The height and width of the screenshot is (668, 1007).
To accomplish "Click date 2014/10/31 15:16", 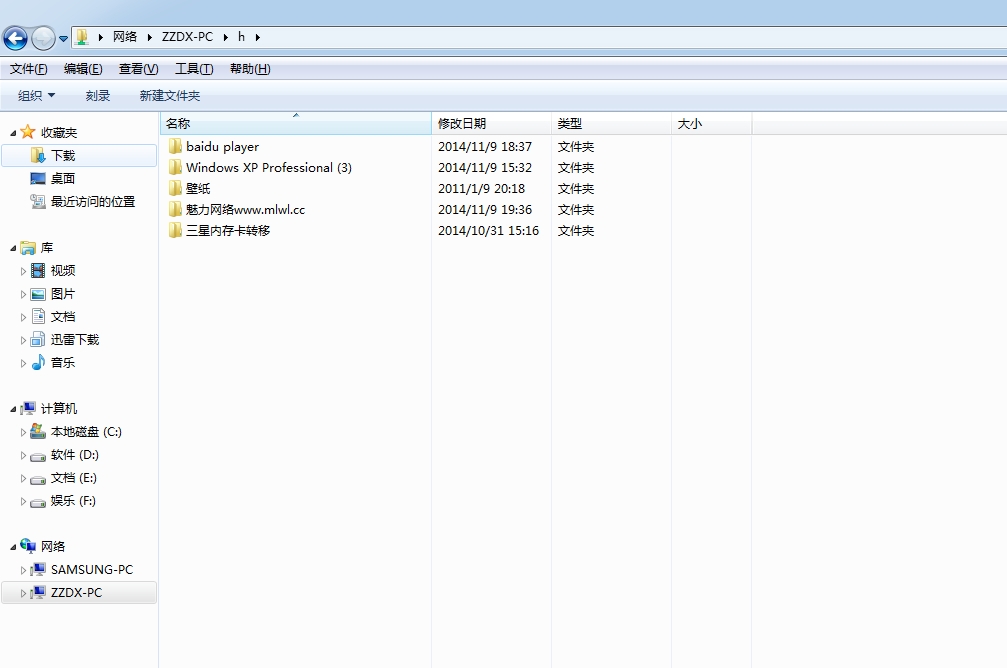I will pos(488,231).
